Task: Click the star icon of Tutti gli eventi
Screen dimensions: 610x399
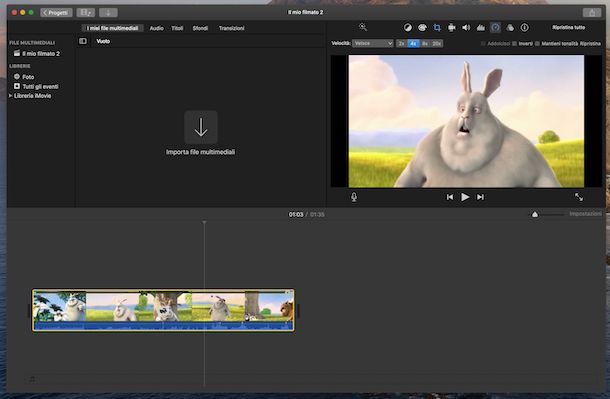Action: [17, 86]
